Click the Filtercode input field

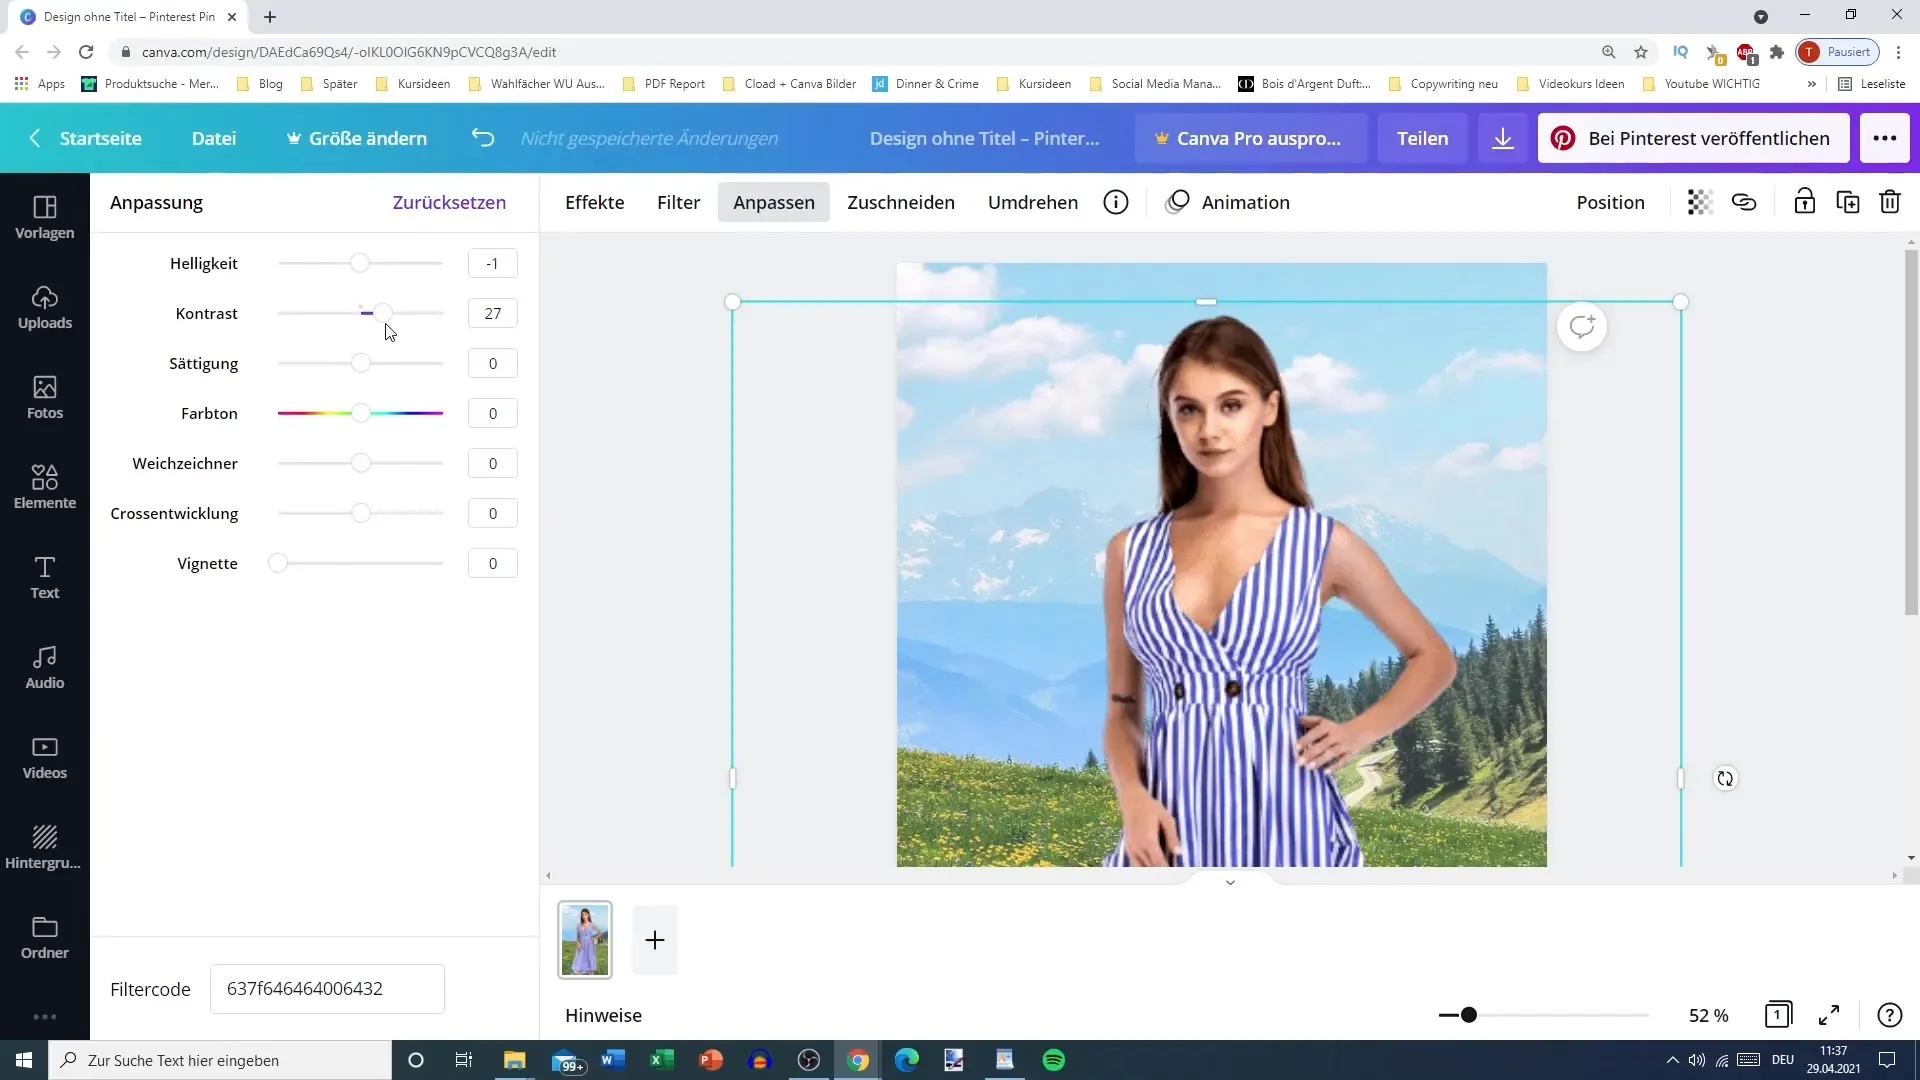[x=327, y=988]
